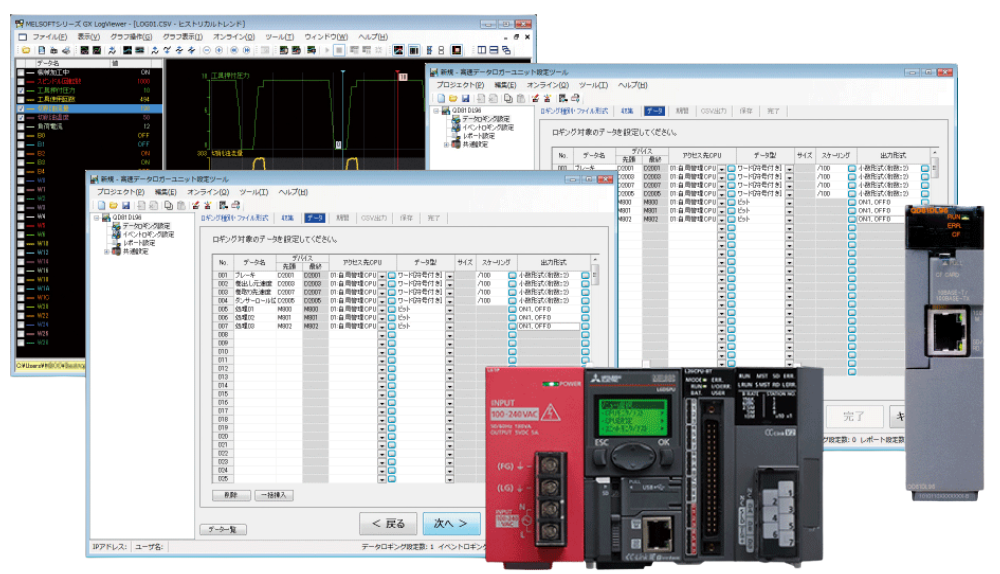The height and width of the screenshot is (574, 1000).
Task: Click the zoom out minus icon in LogViewer toolbar
Action: click(206, 49)
